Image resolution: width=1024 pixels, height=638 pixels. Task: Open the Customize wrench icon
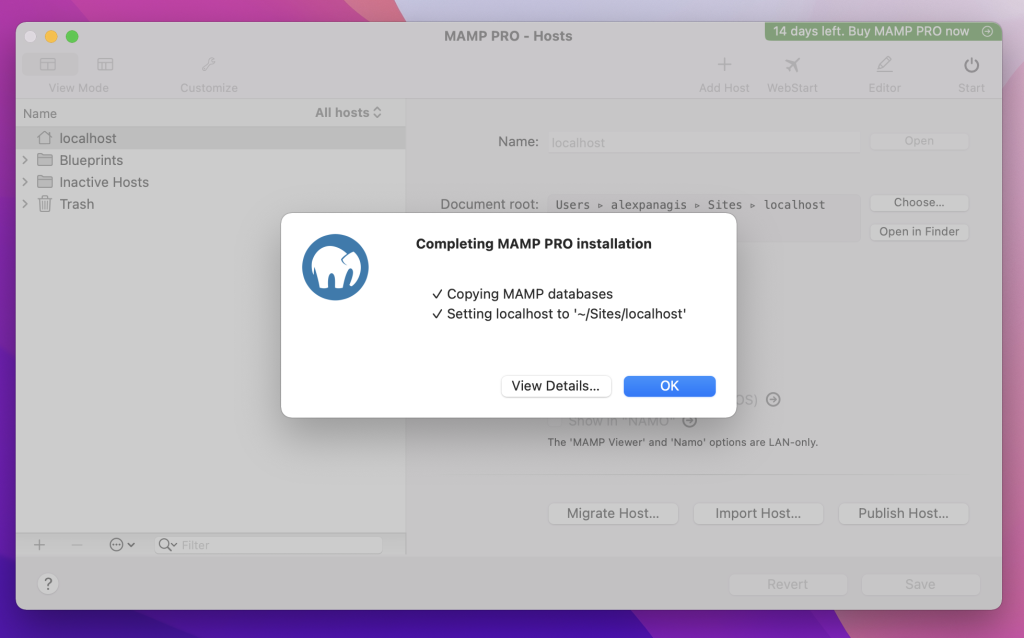tap(209, 64)
